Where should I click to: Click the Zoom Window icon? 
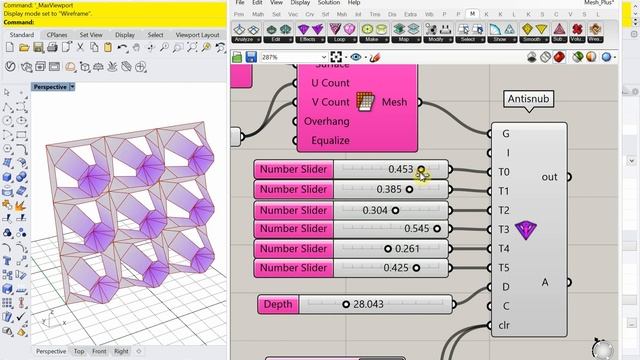178,48
